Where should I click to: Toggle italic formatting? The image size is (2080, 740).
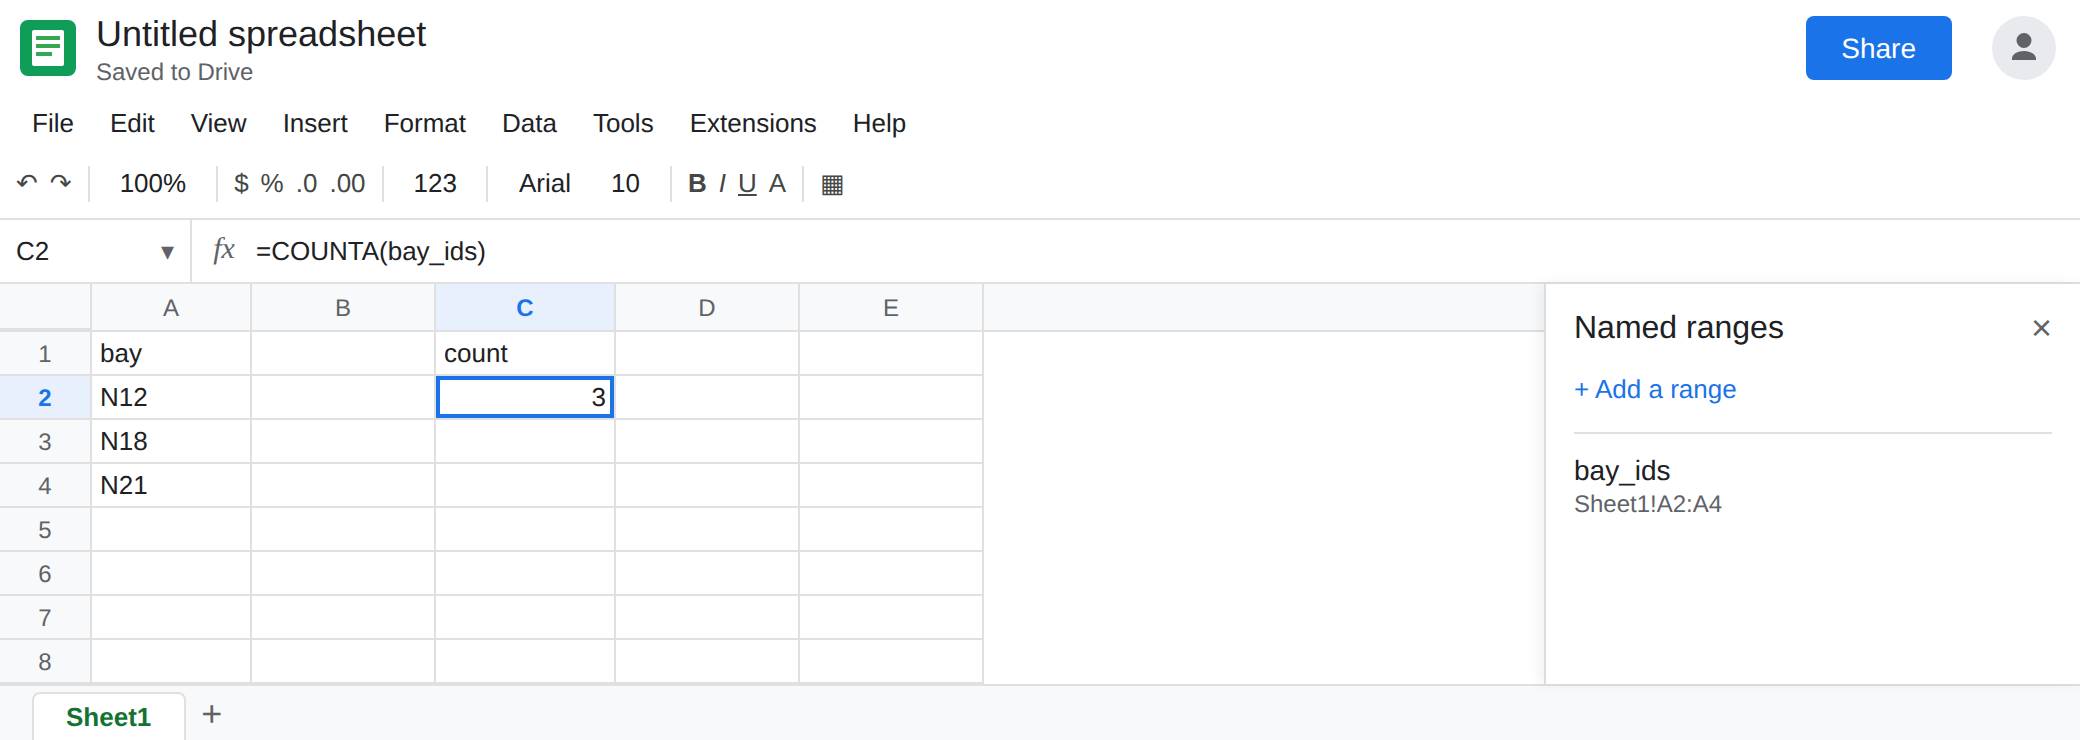pos(722,184)
